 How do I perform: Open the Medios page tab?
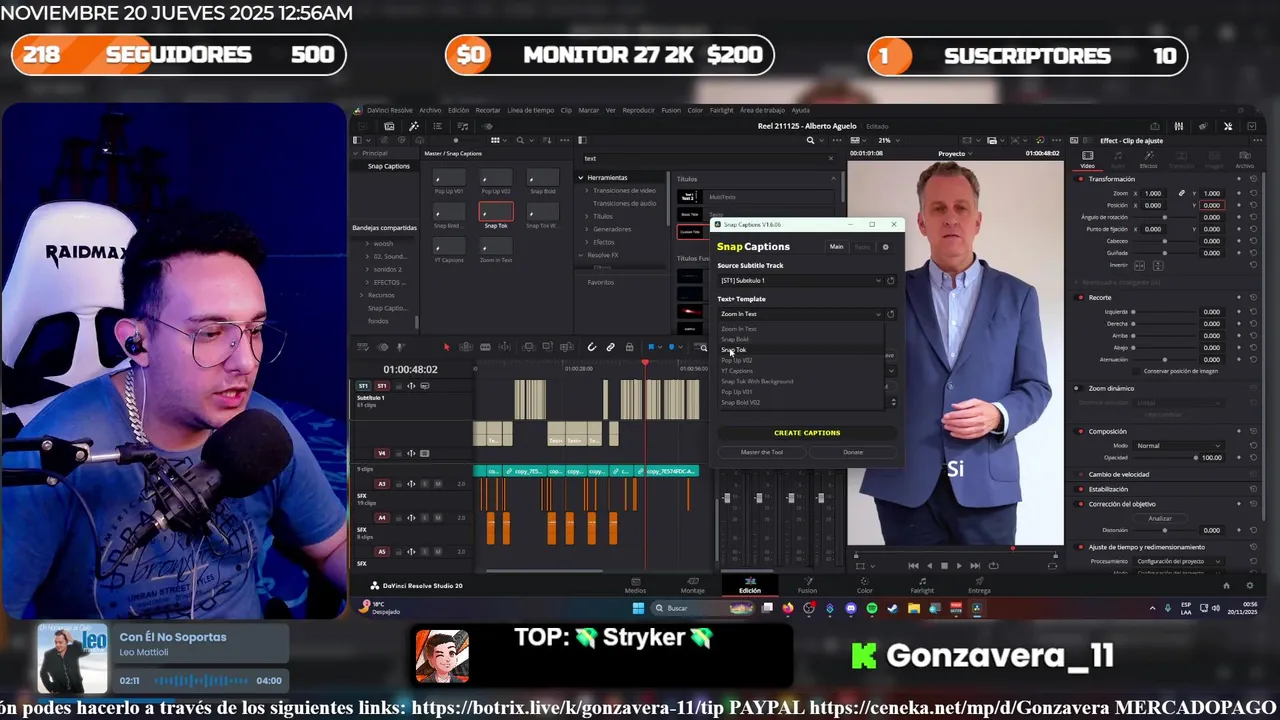click(x=635, y=586)
